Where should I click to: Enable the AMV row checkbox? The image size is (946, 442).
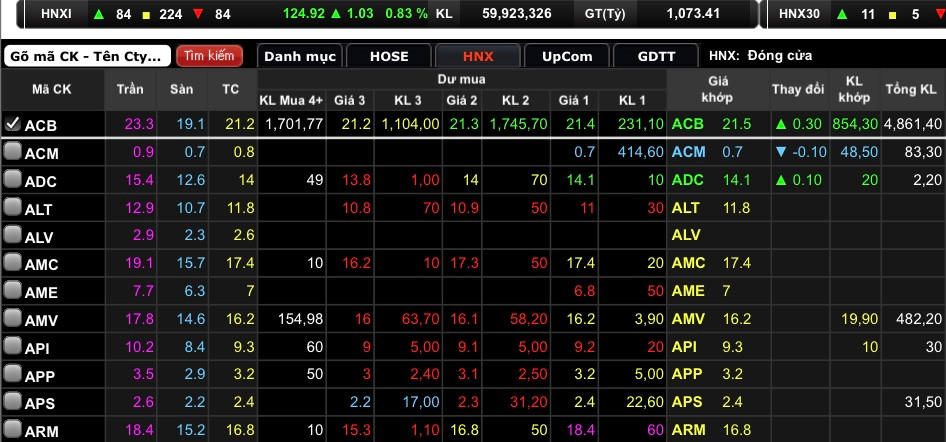(12, 319)
